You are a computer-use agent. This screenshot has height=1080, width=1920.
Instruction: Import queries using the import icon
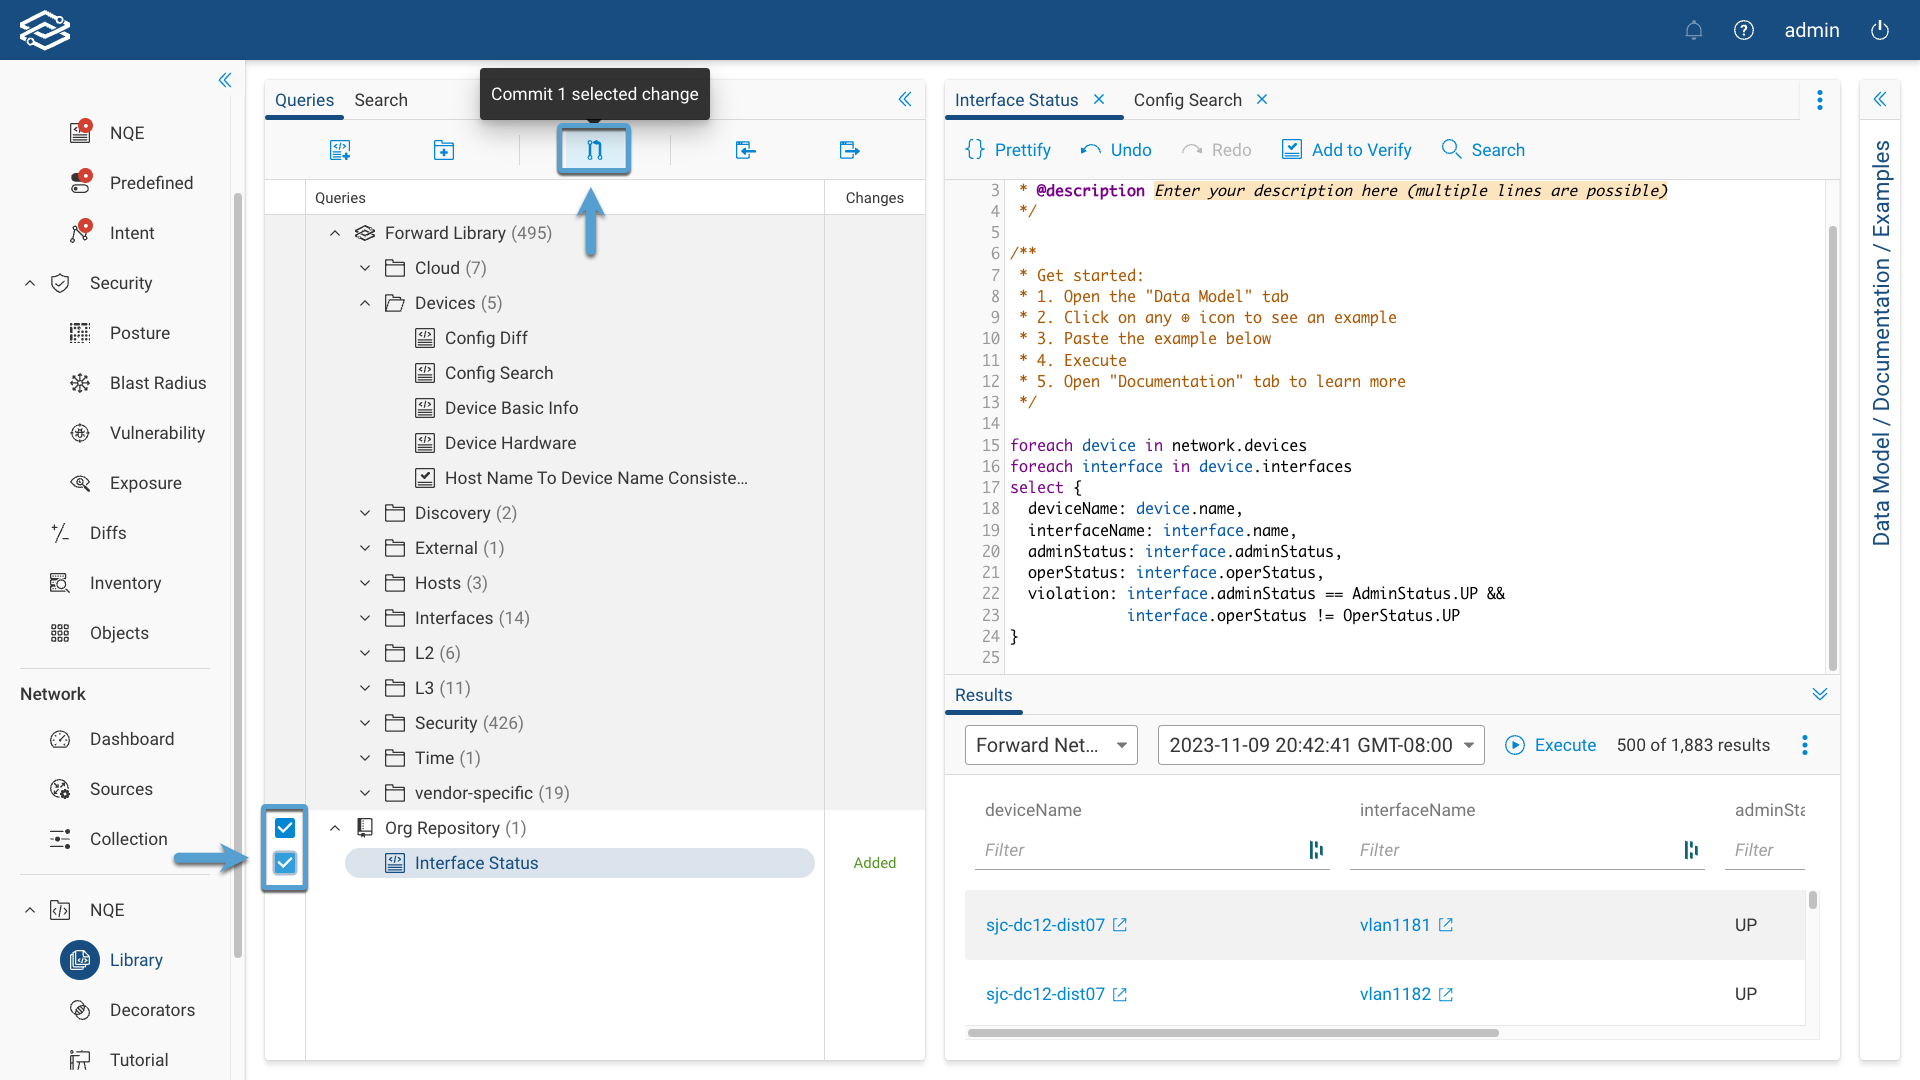[x=746, y=150]
